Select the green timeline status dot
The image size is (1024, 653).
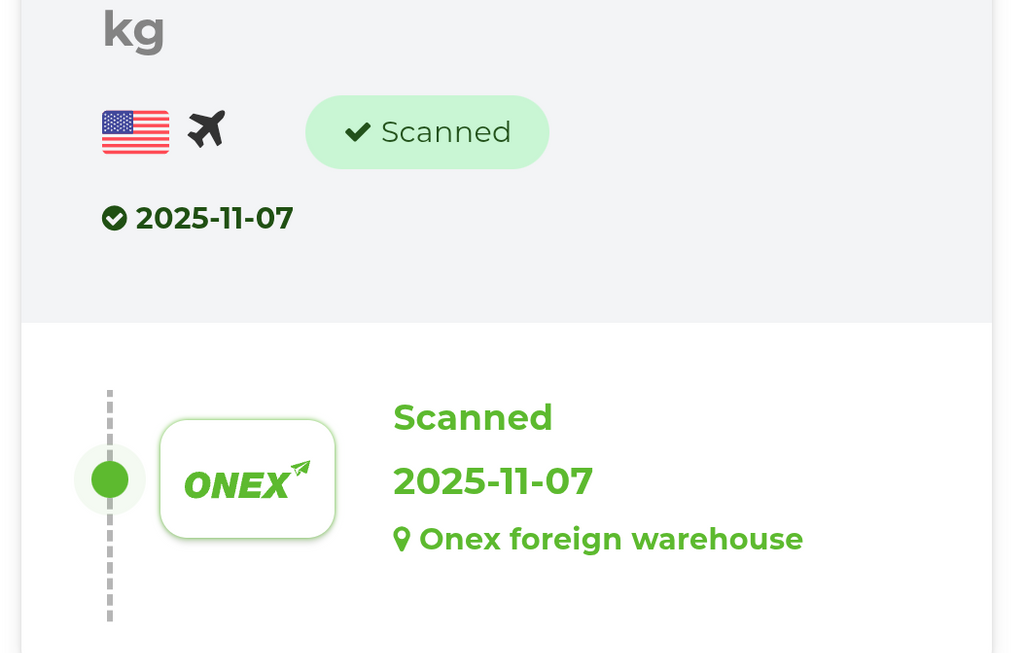(110, 479)
